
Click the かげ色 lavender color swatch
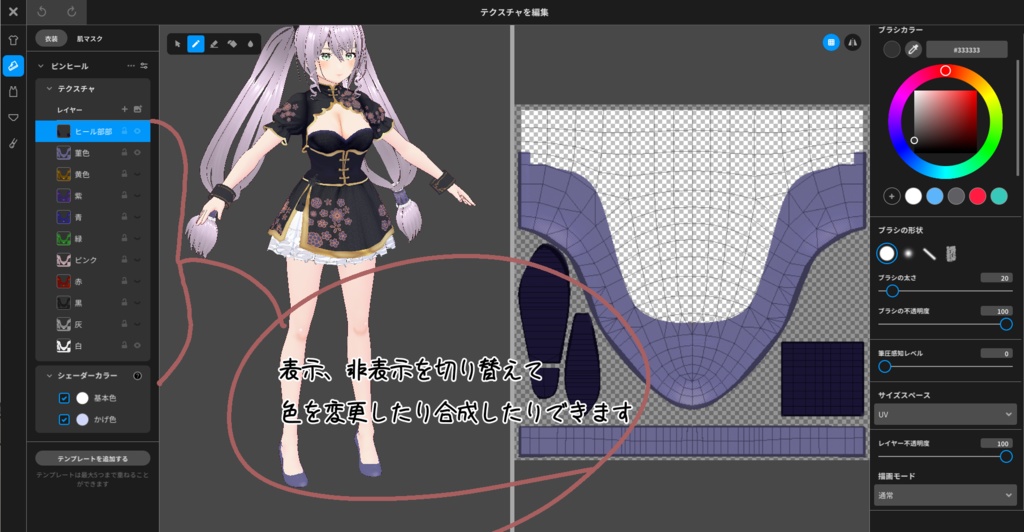(x=82, y=420)
